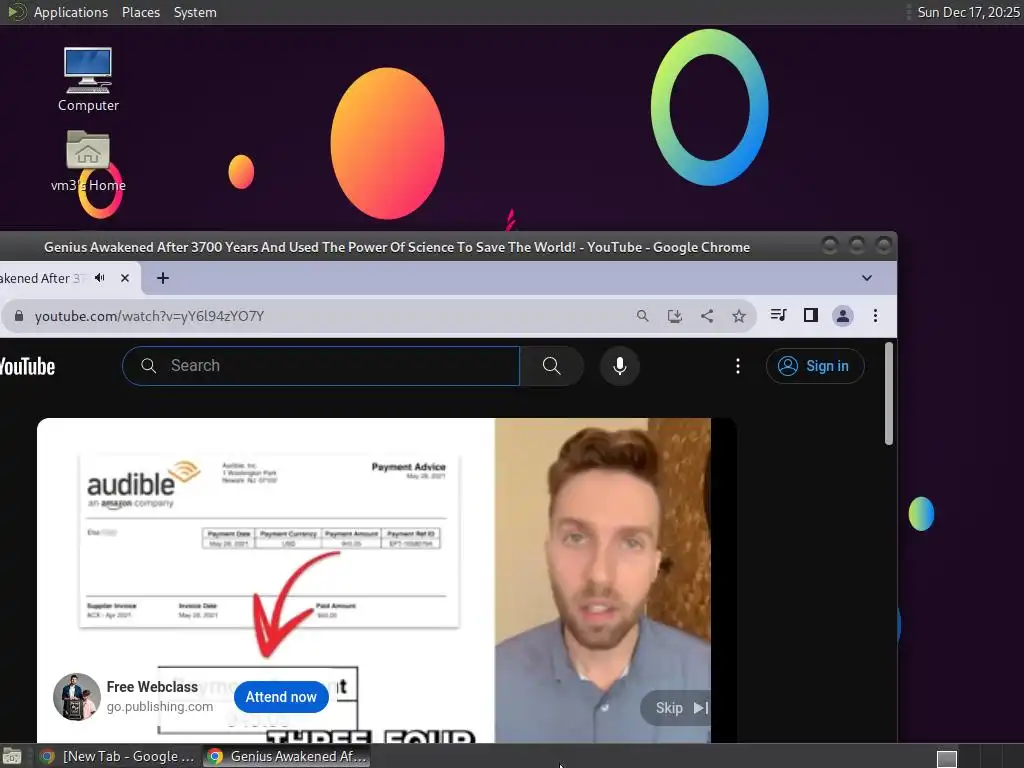Mute the tab via speaker icon
The width and height of the screenshot is (1024, 768).
tap(99, 278)
